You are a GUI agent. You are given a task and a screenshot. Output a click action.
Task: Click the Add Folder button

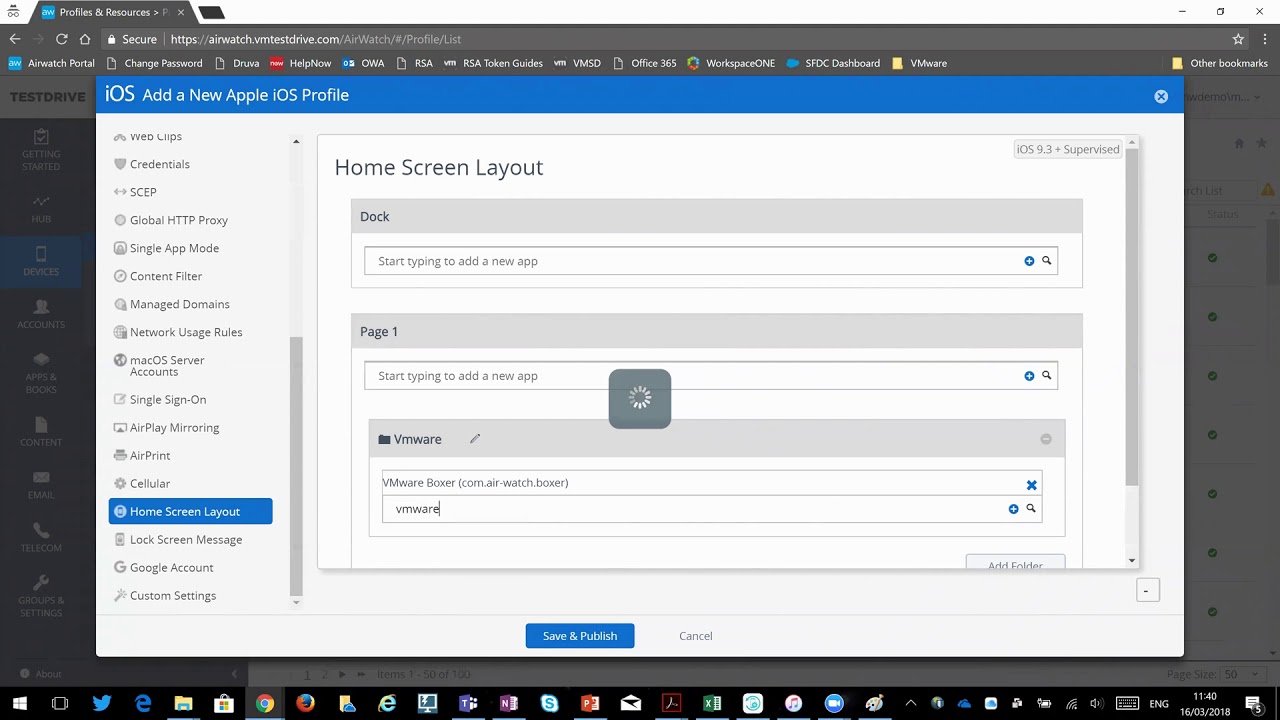[1015, 563]
